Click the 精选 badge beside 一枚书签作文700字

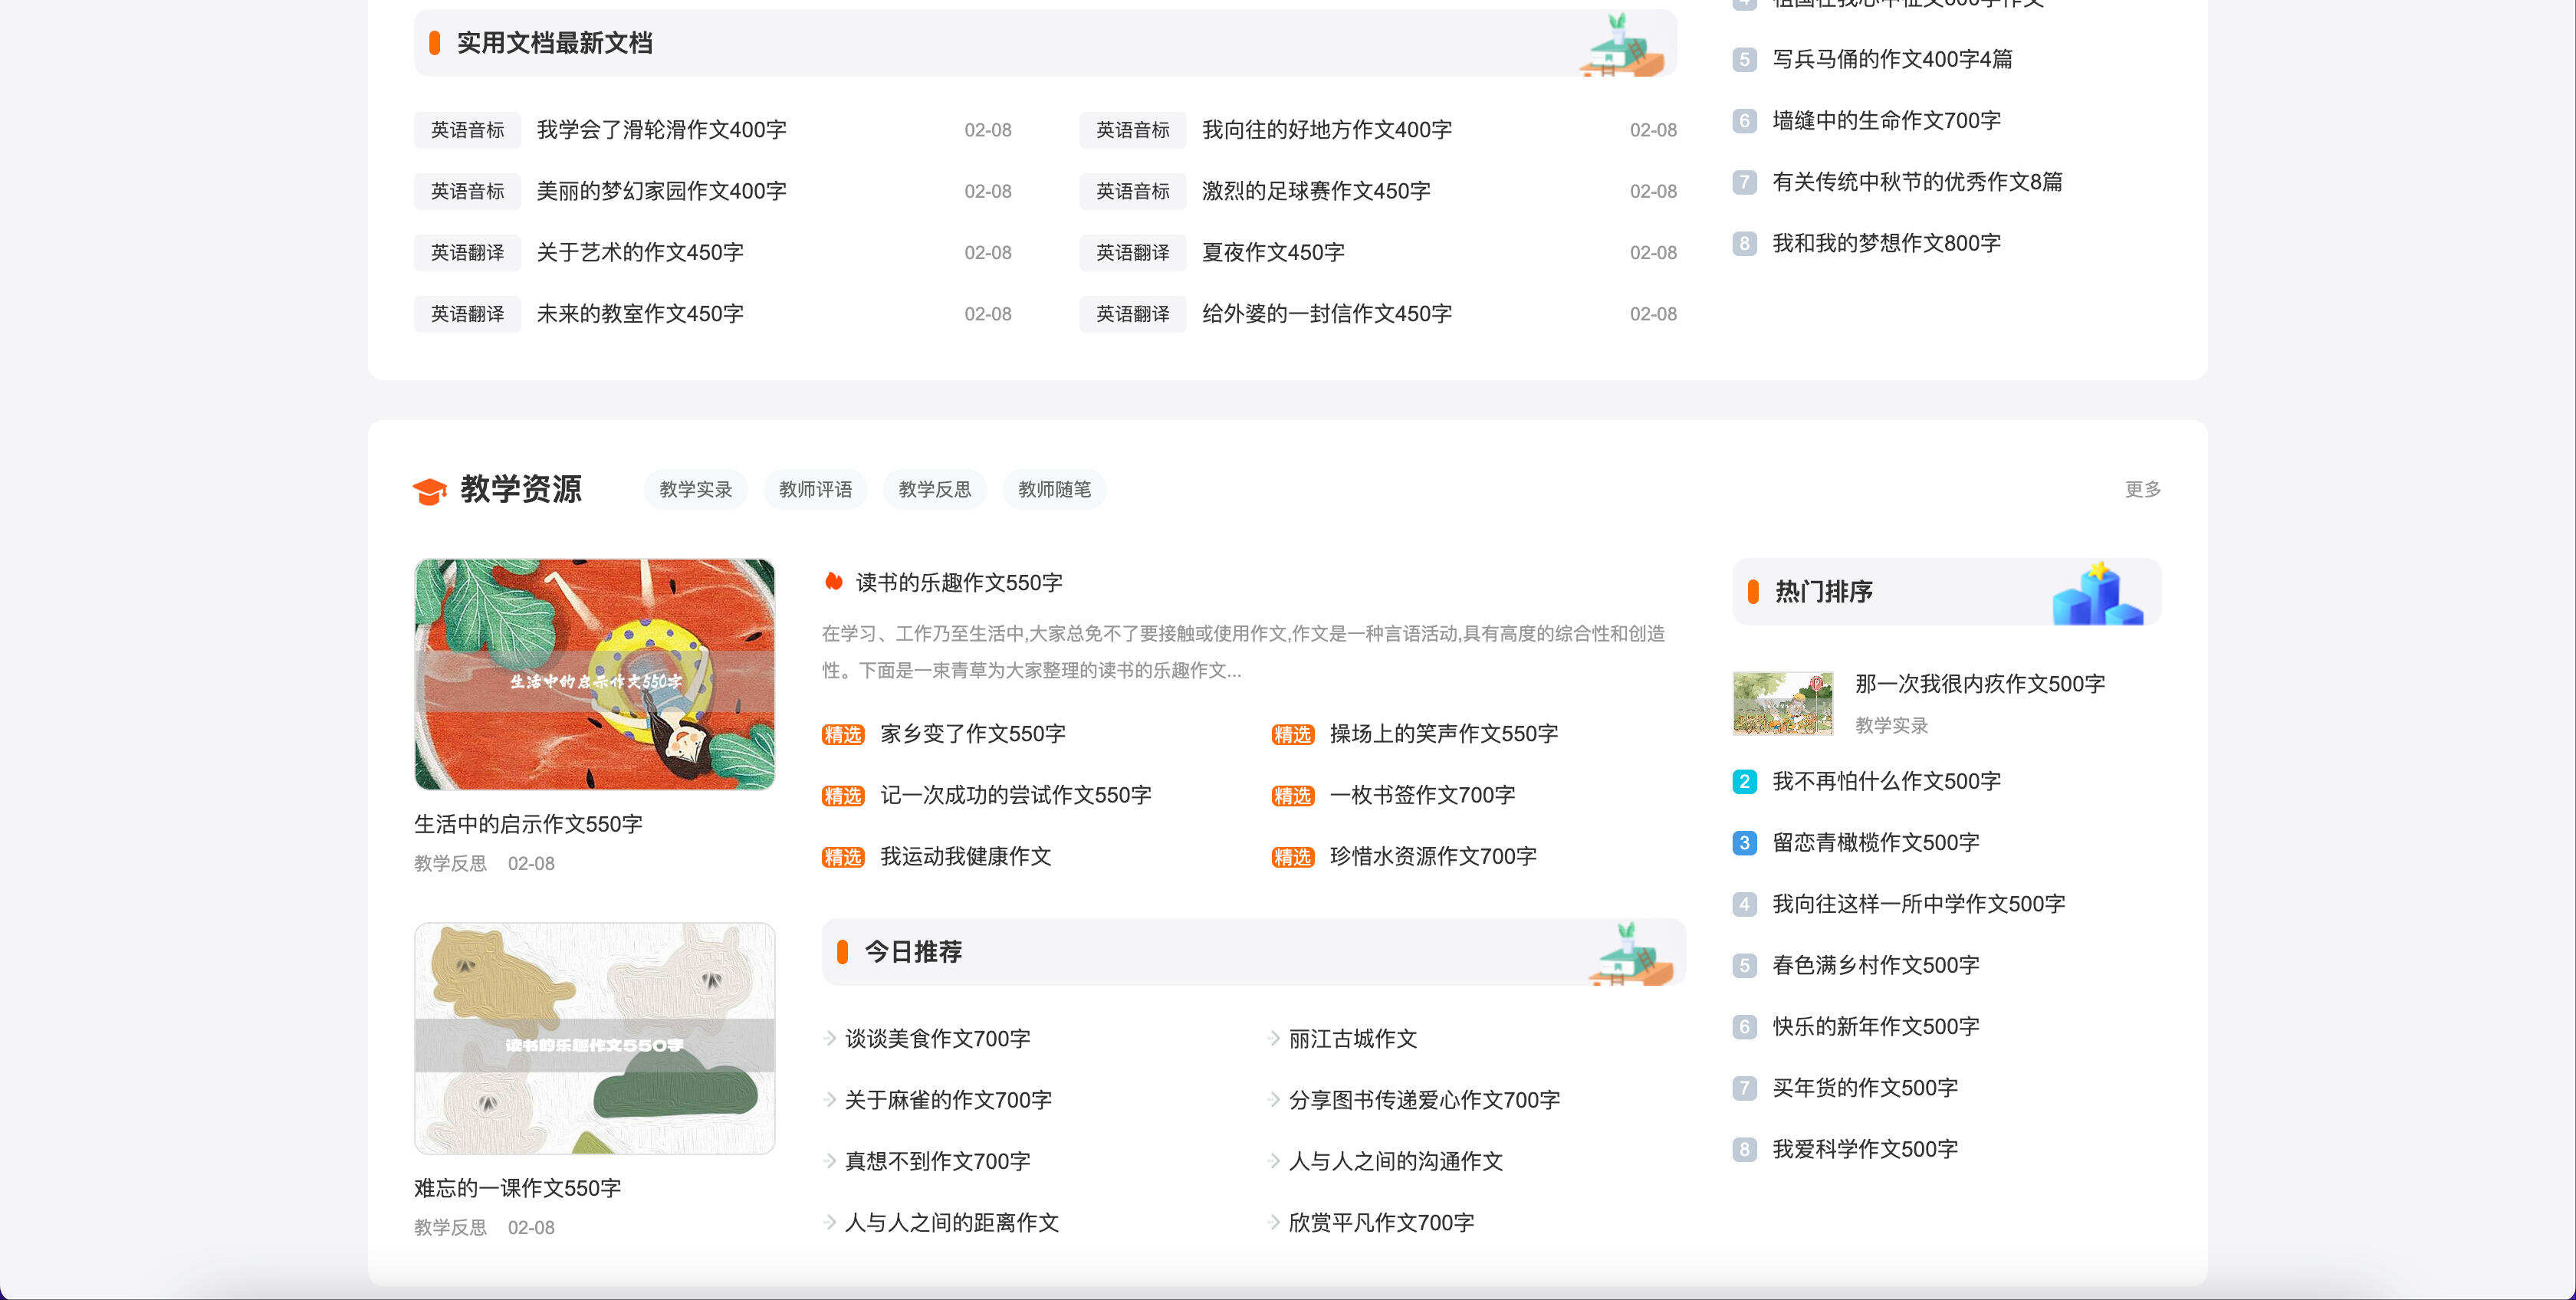1292,796
